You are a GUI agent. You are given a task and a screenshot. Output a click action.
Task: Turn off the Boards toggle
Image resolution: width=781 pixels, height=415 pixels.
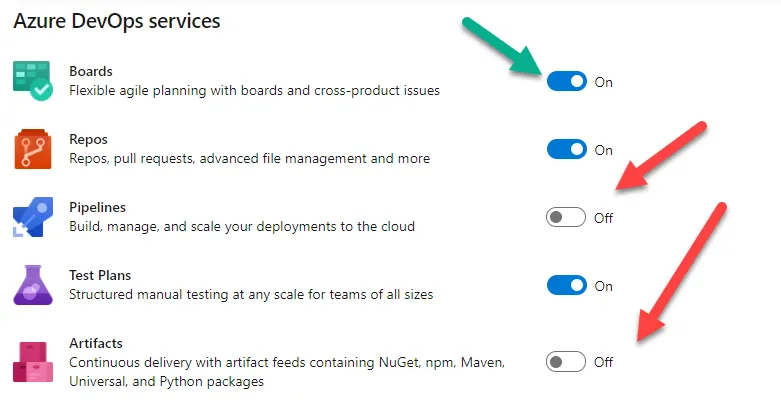point(566,82)
